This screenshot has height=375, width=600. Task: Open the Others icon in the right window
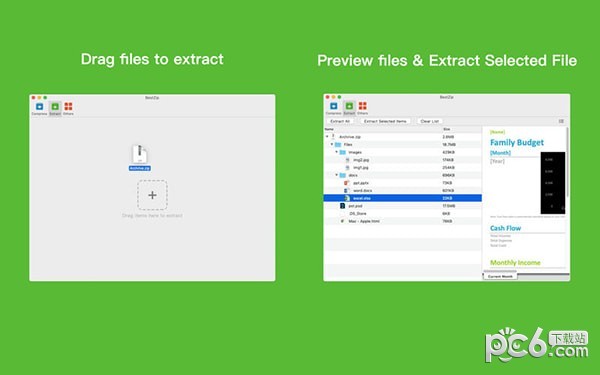tap(362, 106)
